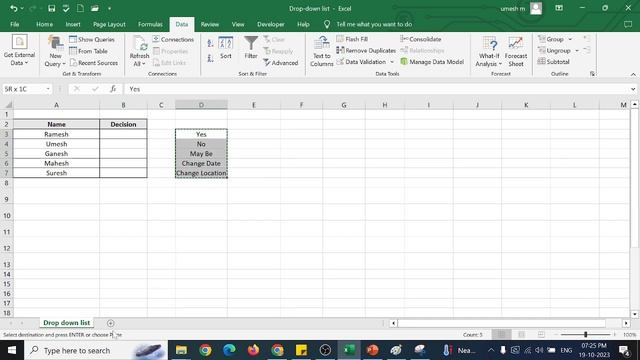Click the horizontal scrollbar right arrow
The width and height of the screenshot is (640, 360).
pyautogui.click(x=626, y=323)
